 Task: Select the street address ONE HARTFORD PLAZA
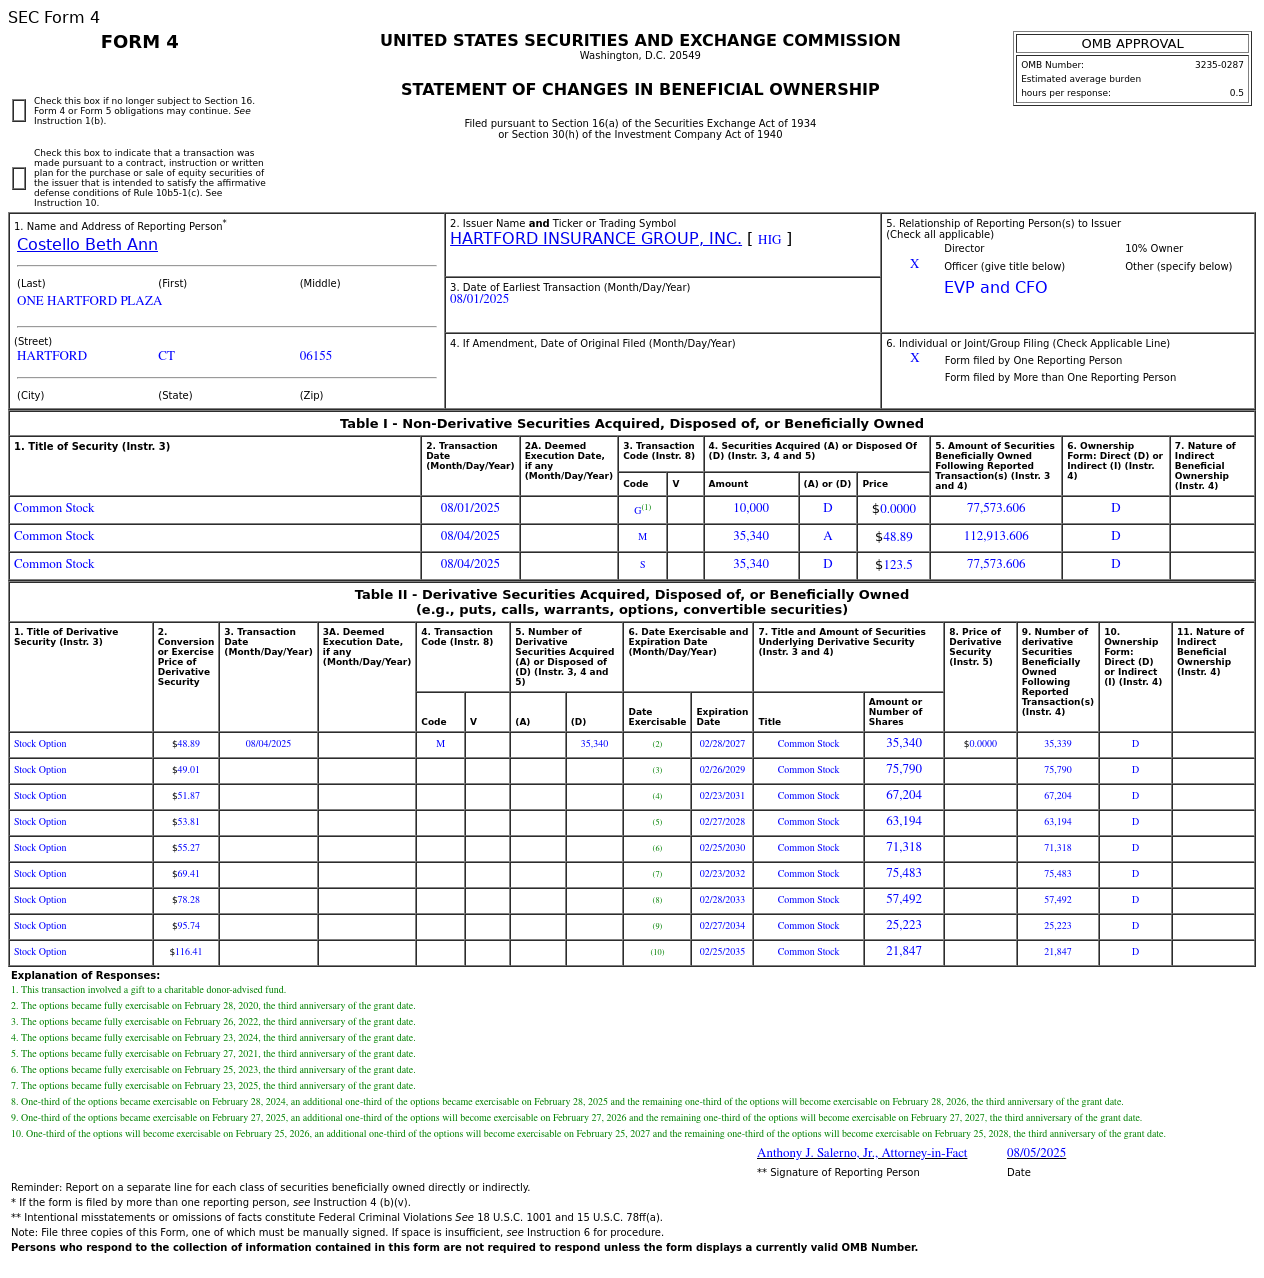[x=89, y=301]
